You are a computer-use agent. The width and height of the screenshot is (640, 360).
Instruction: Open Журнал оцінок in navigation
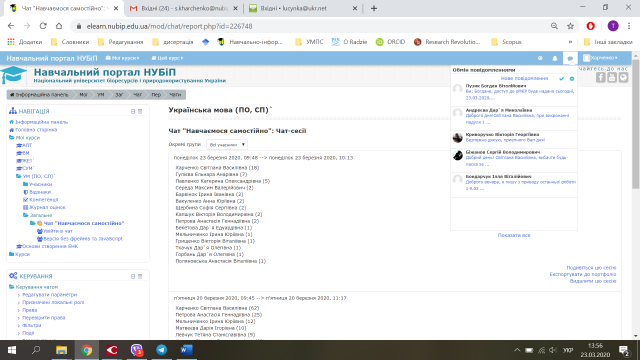tap(47, 207)
